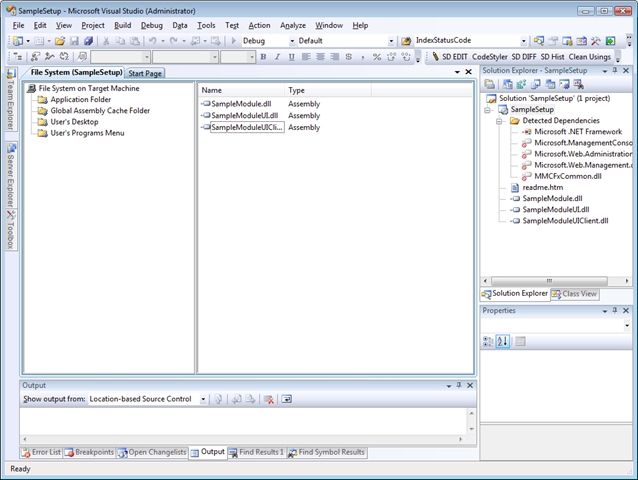Screen dimensions: 638x480
Task: Click the Bold formatting icon
Action: tap(263, 57)
